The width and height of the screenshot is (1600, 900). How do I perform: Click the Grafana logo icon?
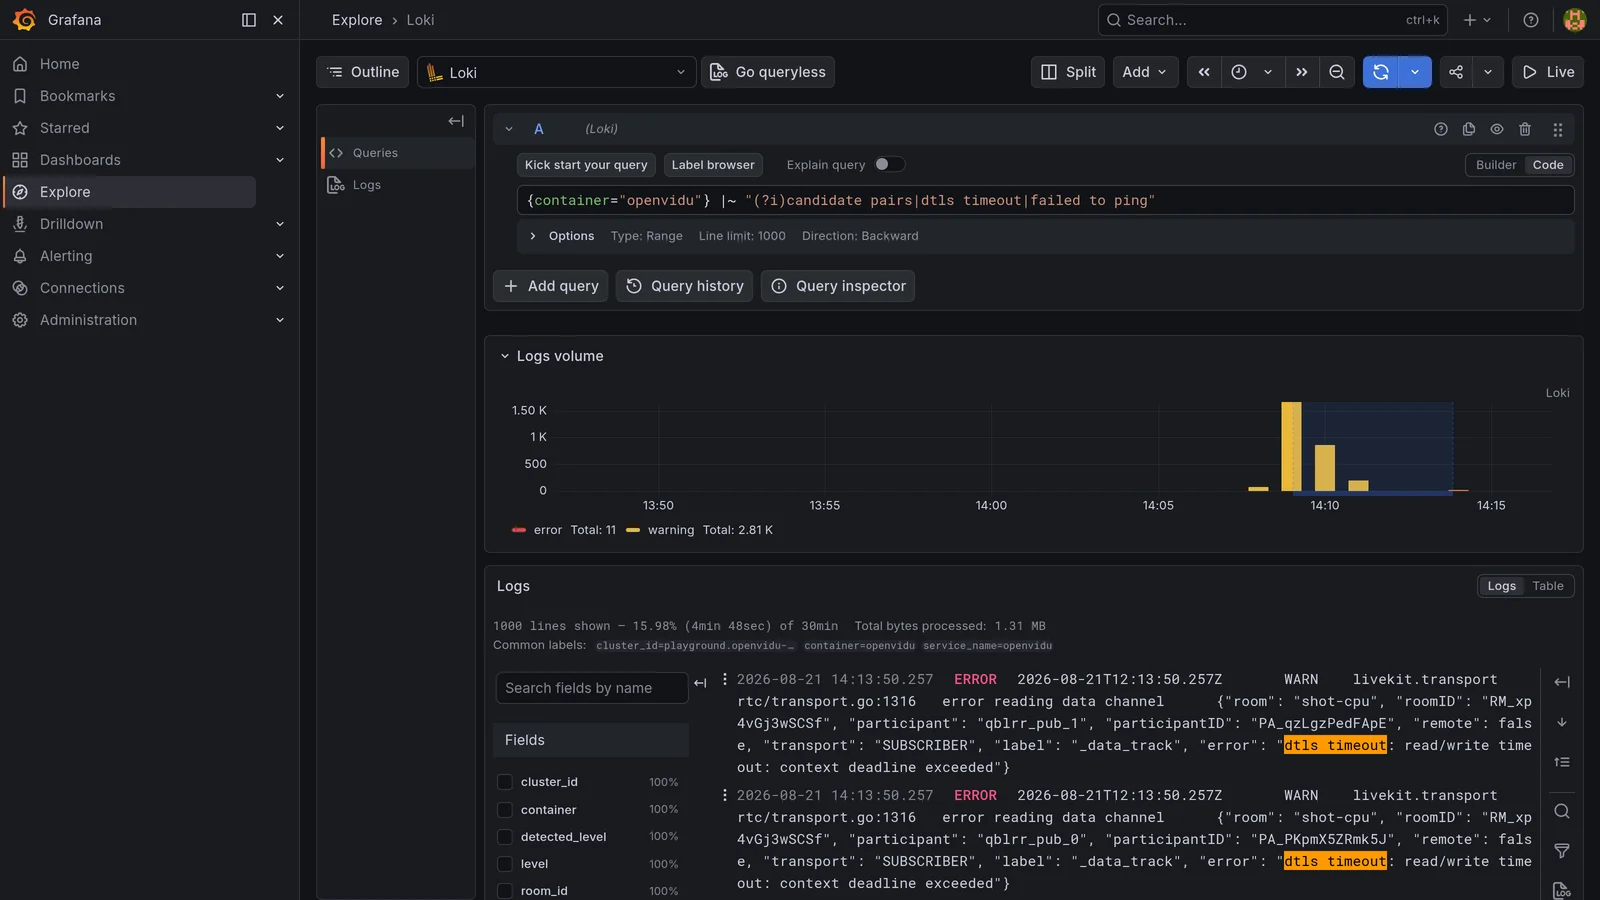tap(24, 20)
